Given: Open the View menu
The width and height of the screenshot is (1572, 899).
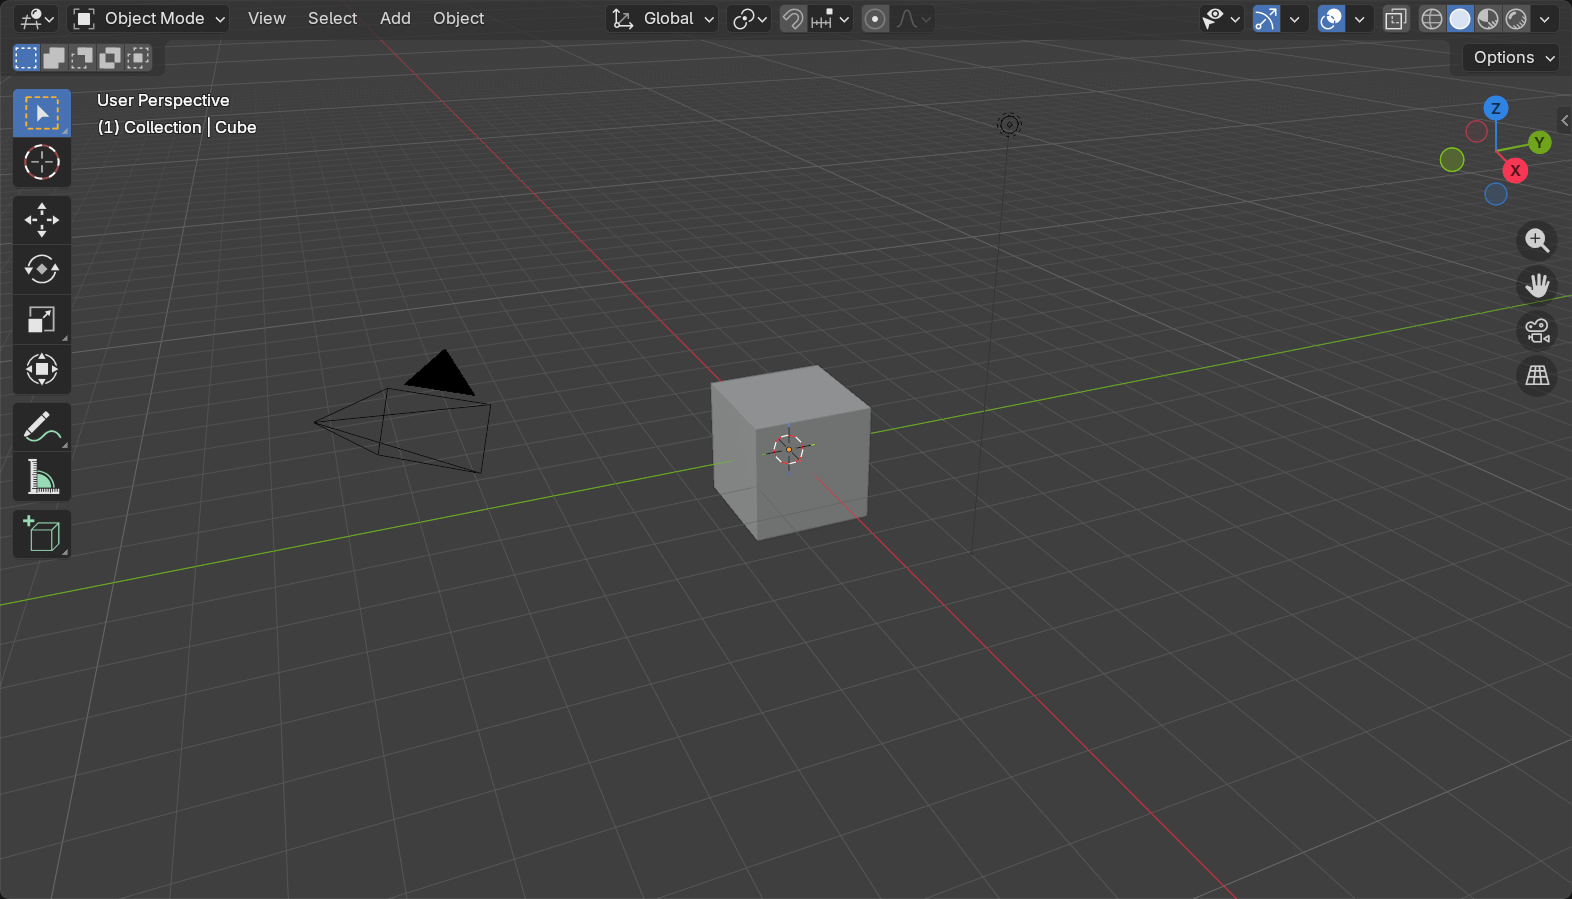Looking at the screenshot, I should click(x=267, y=18).
